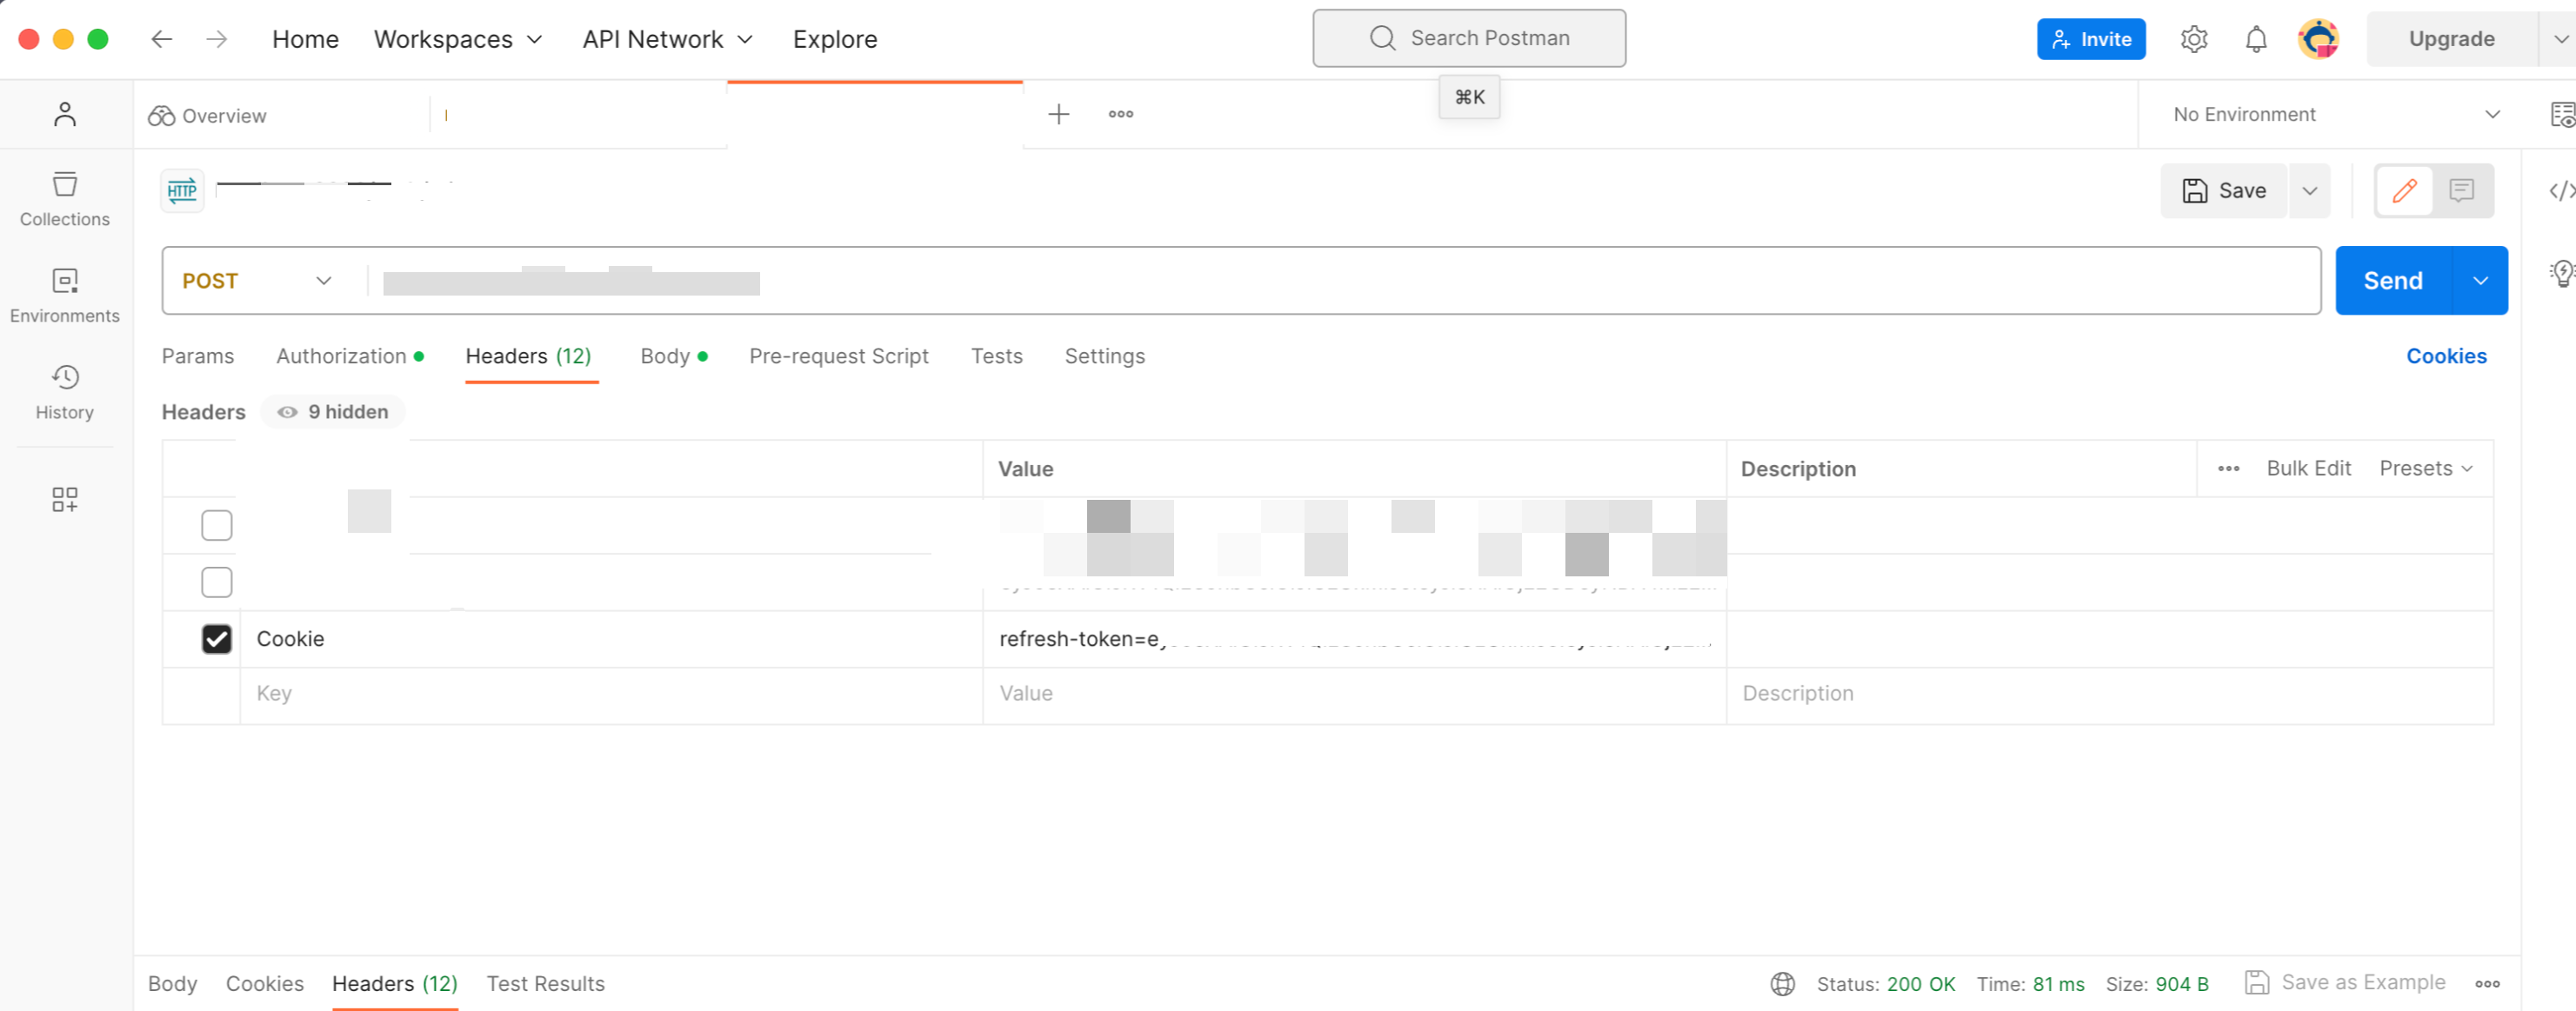Screen dimensions: 2576x1011
Task: Open the code snippet panel icon
Action: point(2561,190)
